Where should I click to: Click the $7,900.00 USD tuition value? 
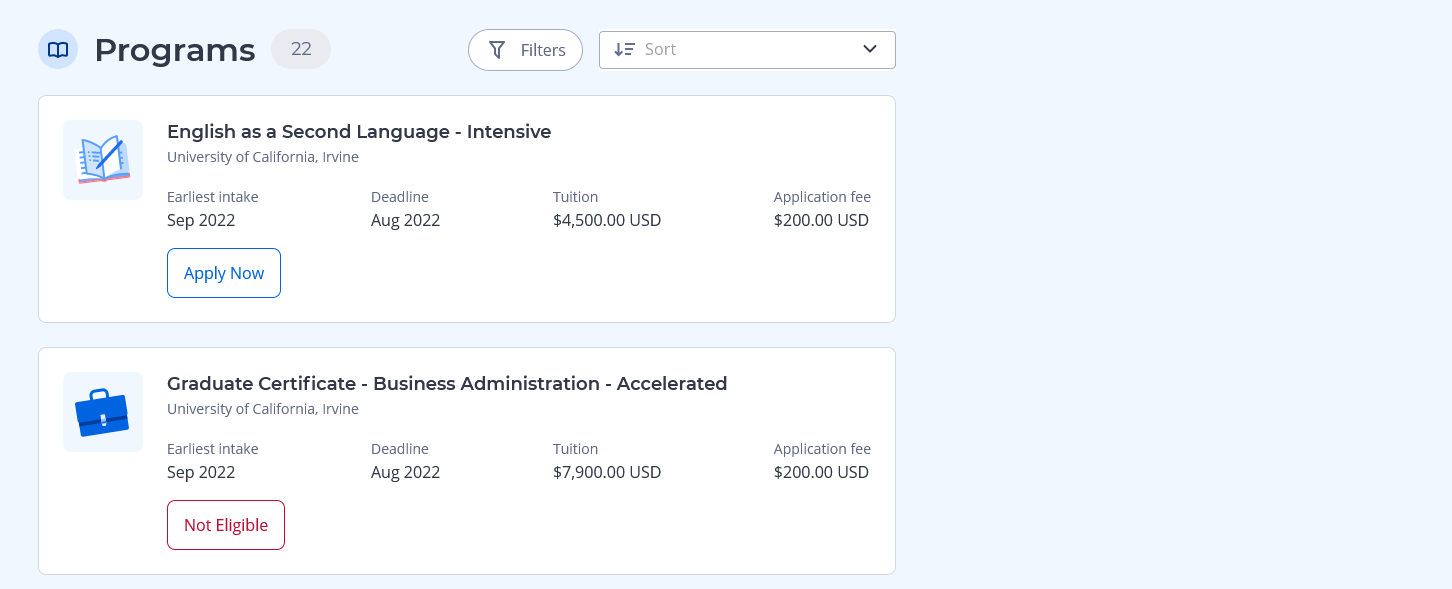[x=607, y=472]
